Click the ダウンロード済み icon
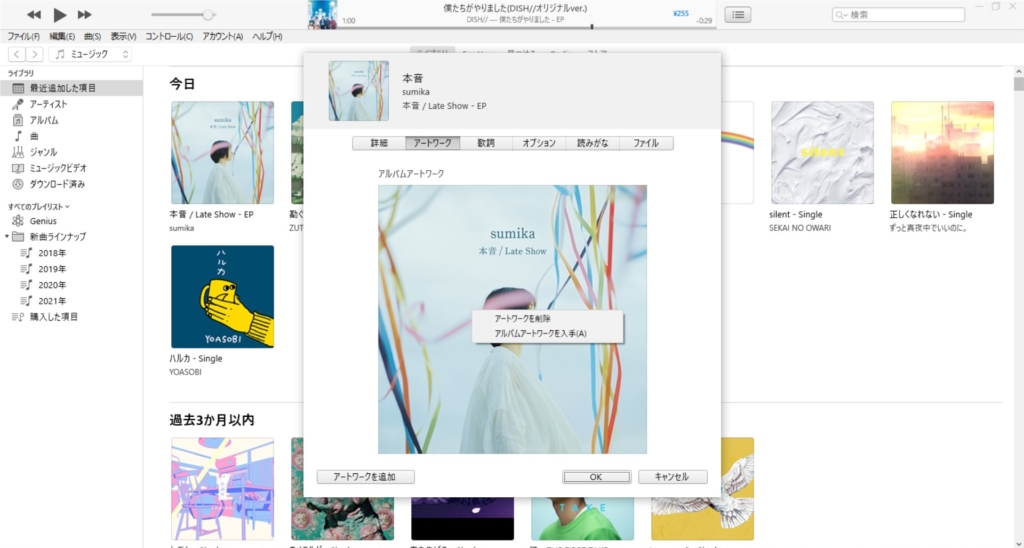The width and height of the screenshot is (1024, 548). tap(18, 184)
